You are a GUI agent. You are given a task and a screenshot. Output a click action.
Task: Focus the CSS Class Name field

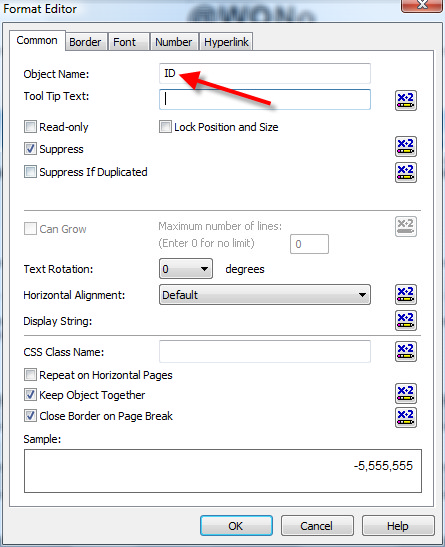coord(265,352)
